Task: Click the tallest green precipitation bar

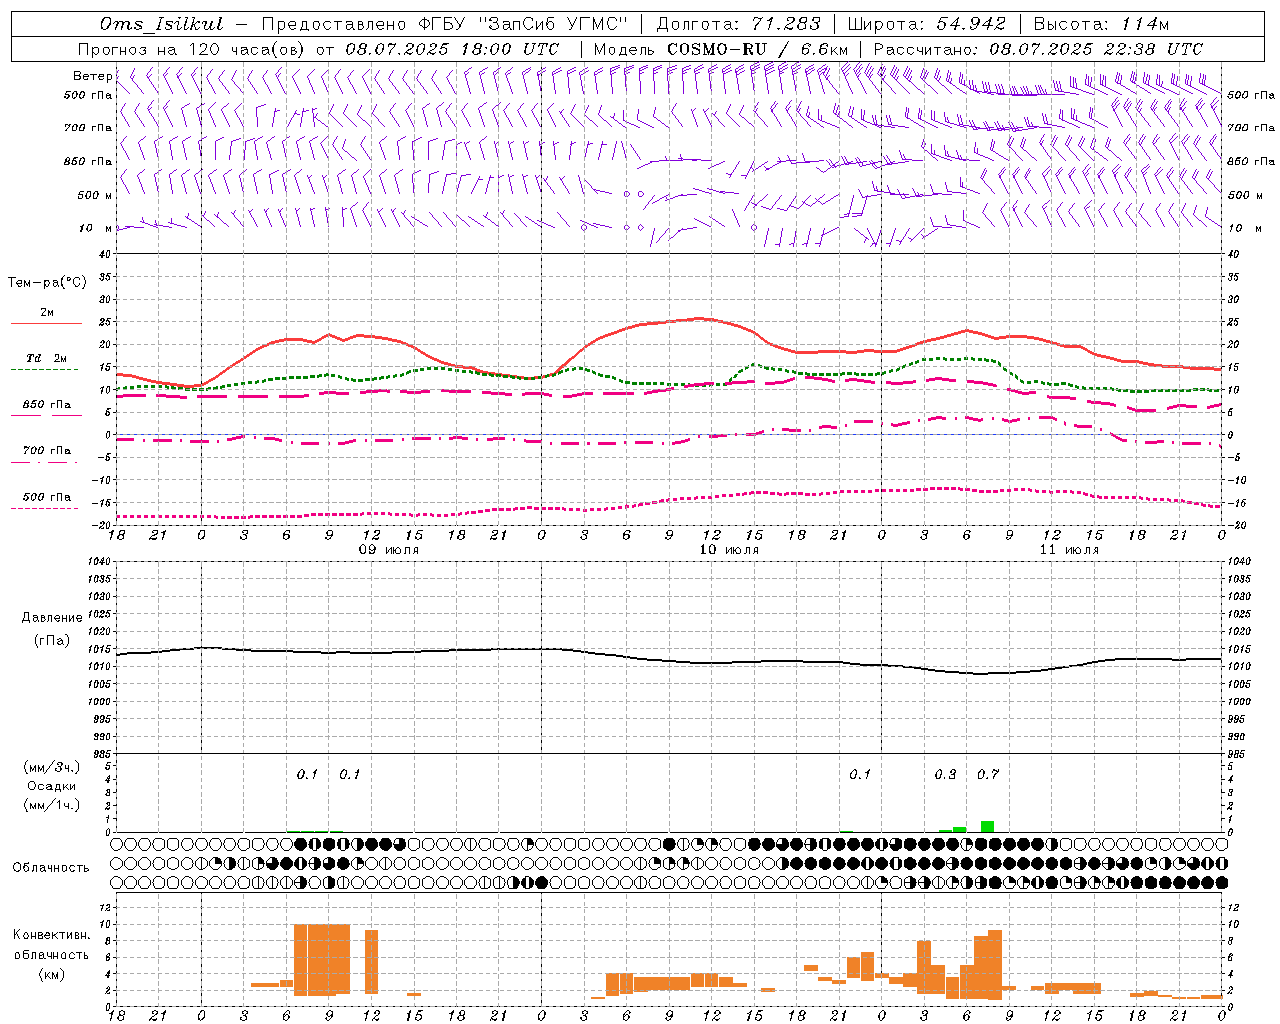Action: [987, 827]
